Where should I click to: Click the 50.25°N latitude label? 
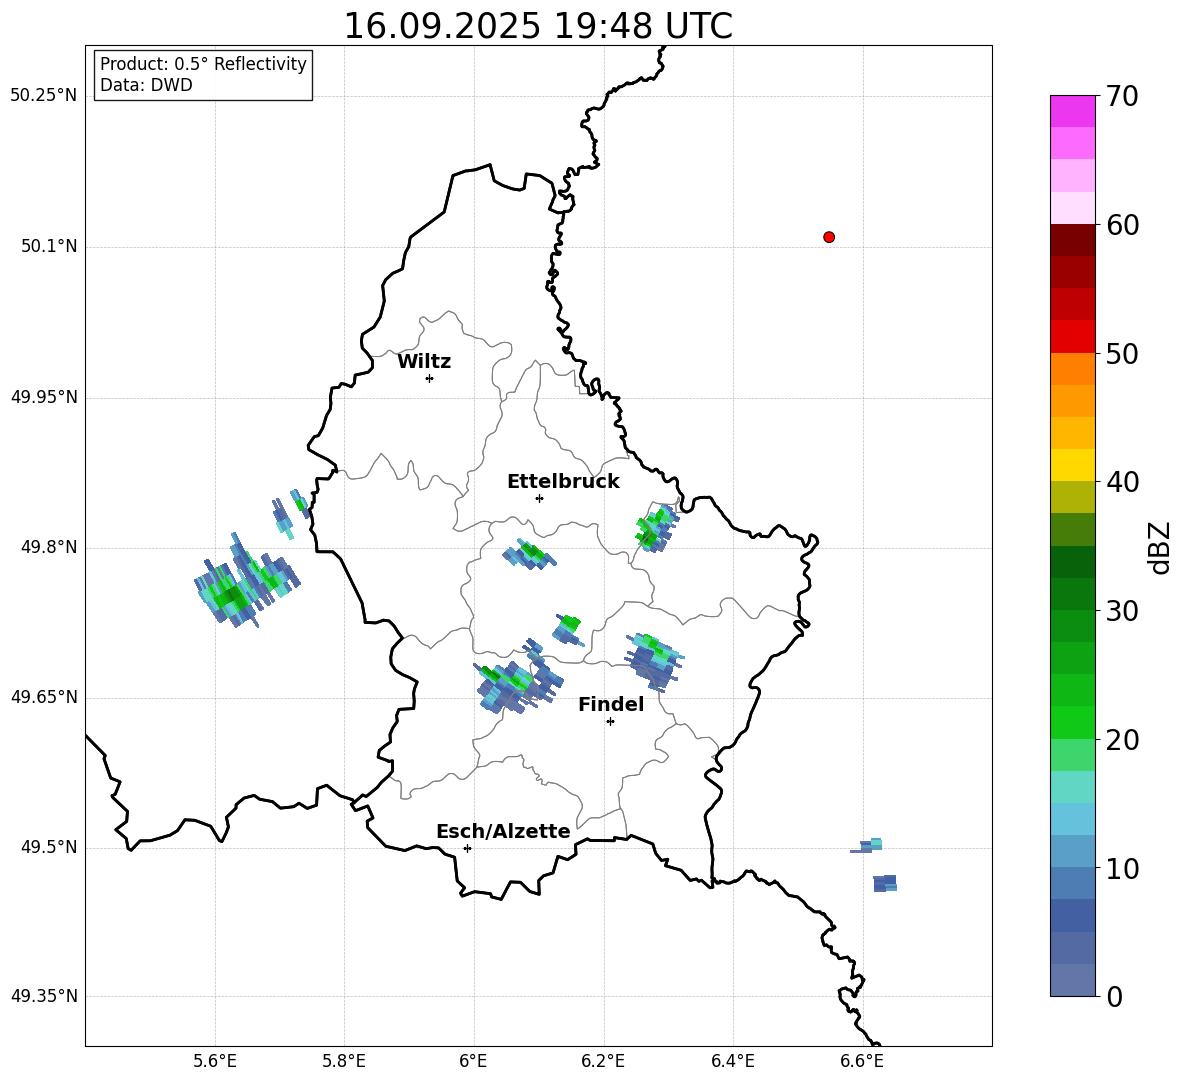pyautogui.click(x=43, y=96)
